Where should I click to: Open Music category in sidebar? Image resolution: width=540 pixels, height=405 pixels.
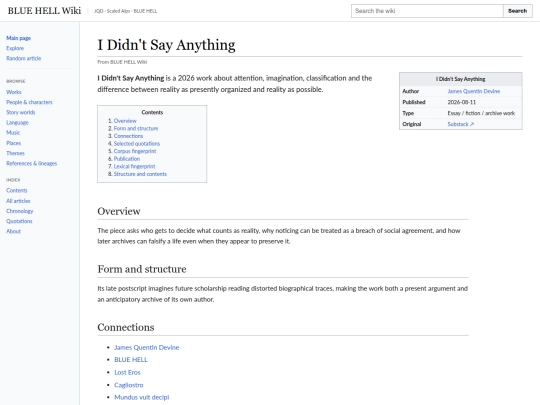[x=13, y=133]
